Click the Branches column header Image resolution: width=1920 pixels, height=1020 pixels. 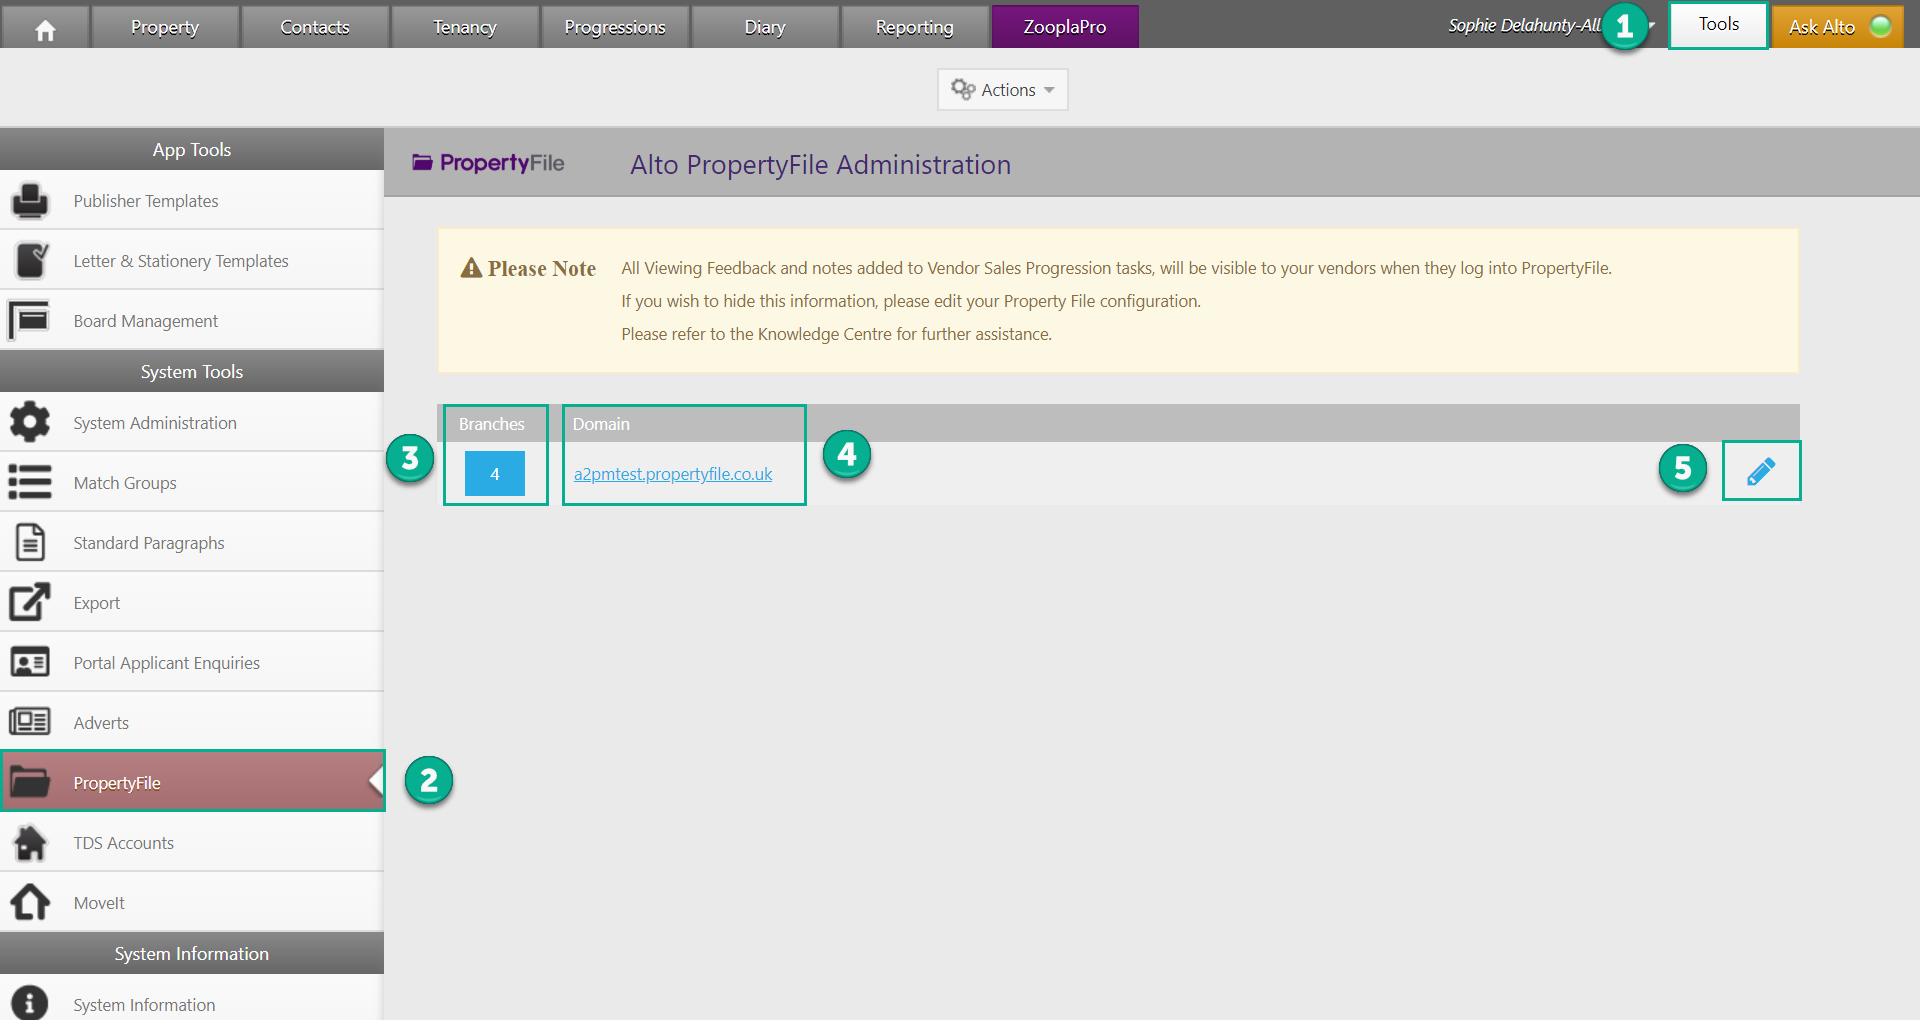tap(491, 424)
